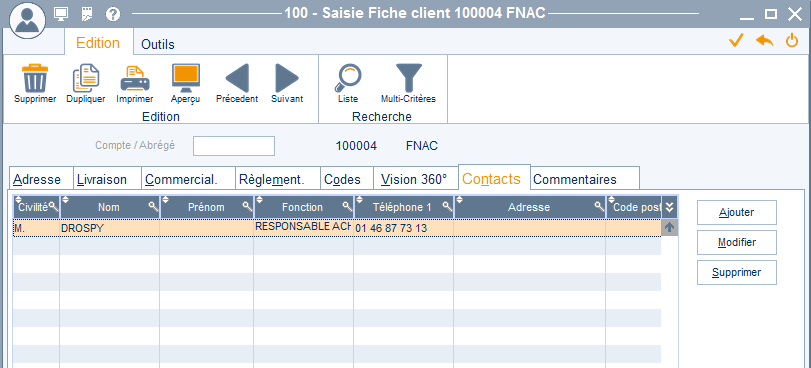Click the Supprimer trash can icon
This screenshot has width=811, height=368.
tap(35, 78)
